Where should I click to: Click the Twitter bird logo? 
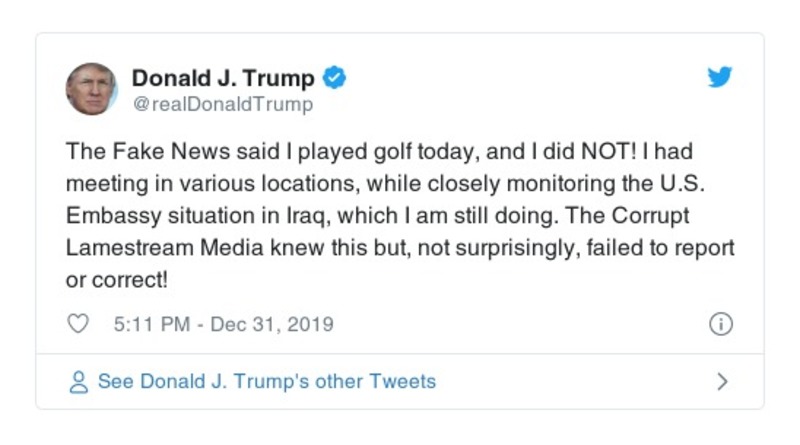point(720,77)
